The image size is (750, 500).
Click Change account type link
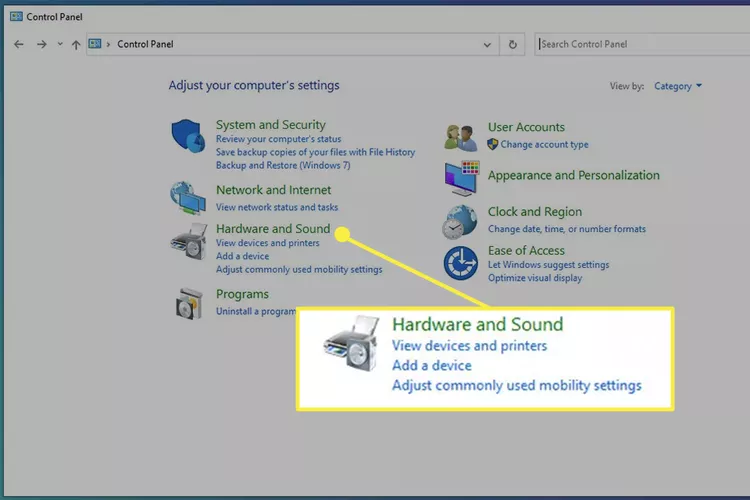(x=544, y=144)
